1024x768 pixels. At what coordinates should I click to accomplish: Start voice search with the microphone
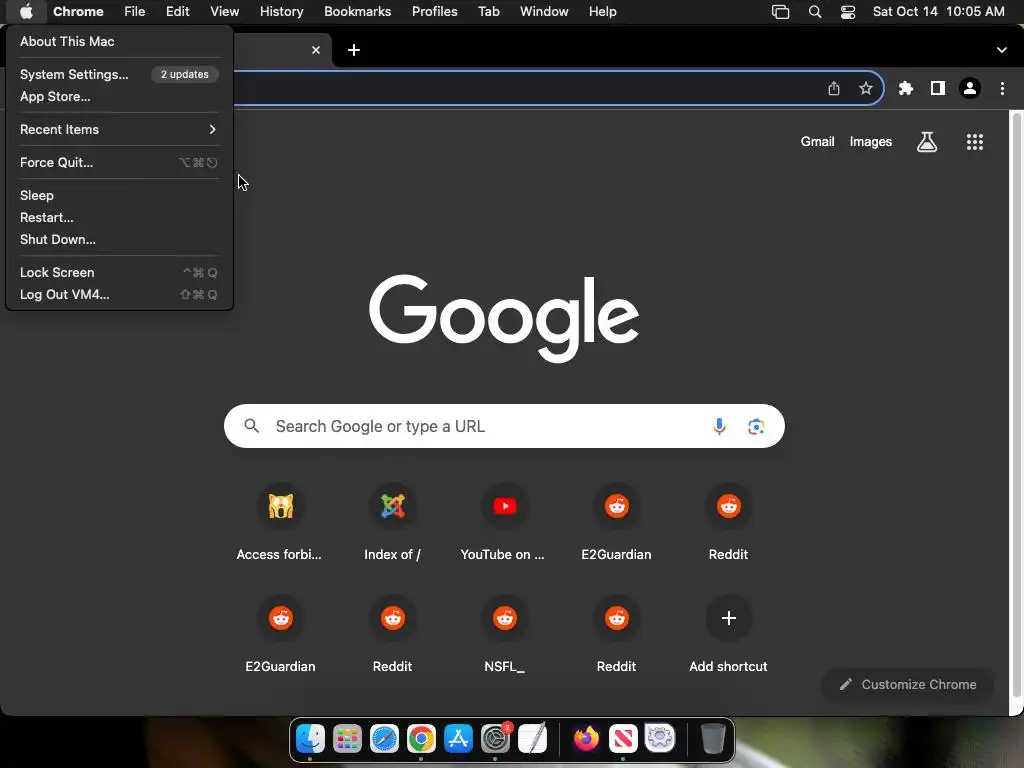pyautogui.click(x=719, y=426)
